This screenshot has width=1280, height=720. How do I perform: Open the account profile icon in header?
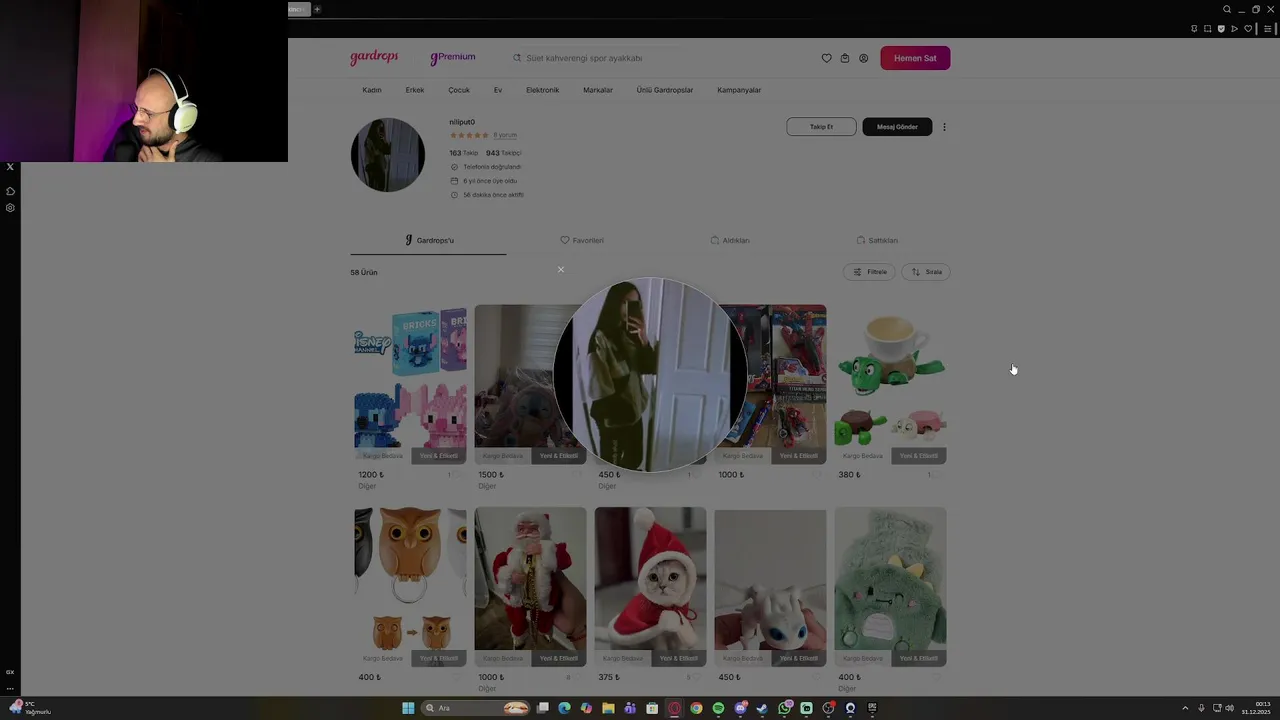864,58
